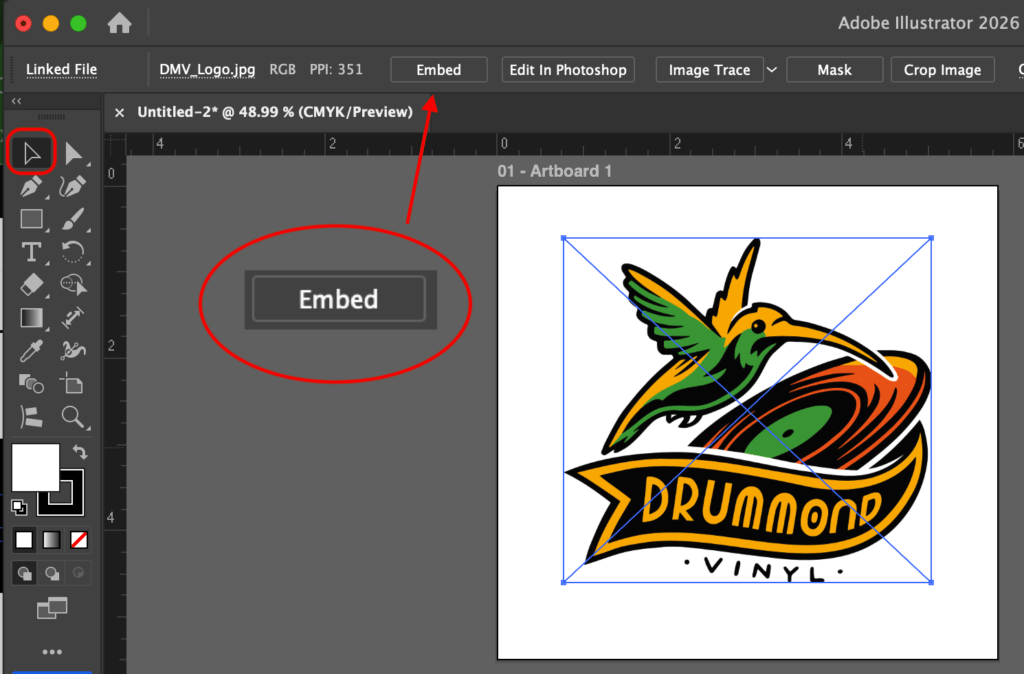Set fill to None (red slash)
Image resolution: width=1024 pixels, height=674 pixels.
(x=78, y=540)
